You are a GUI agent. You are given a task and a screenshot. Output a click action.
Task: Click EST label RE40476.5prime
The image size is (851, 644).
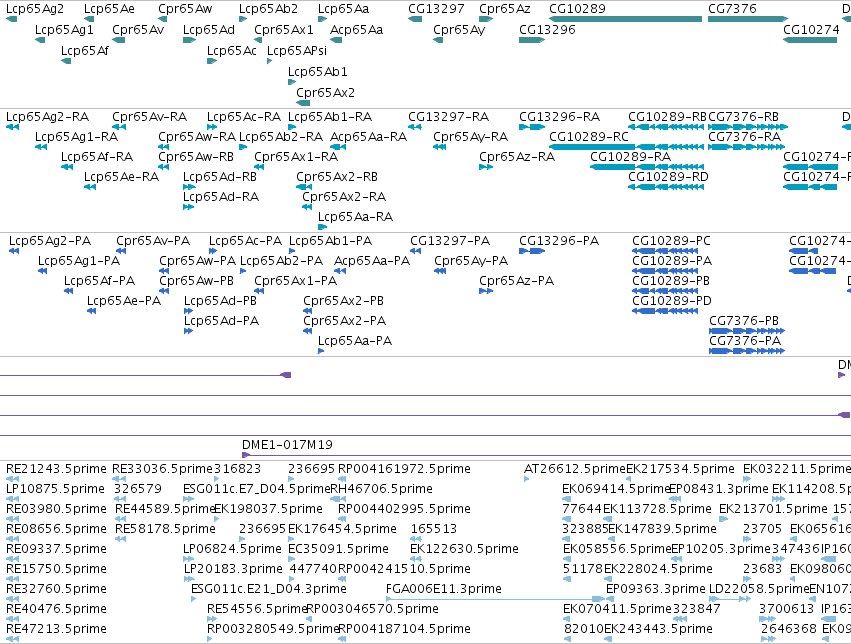click(56, 609)
